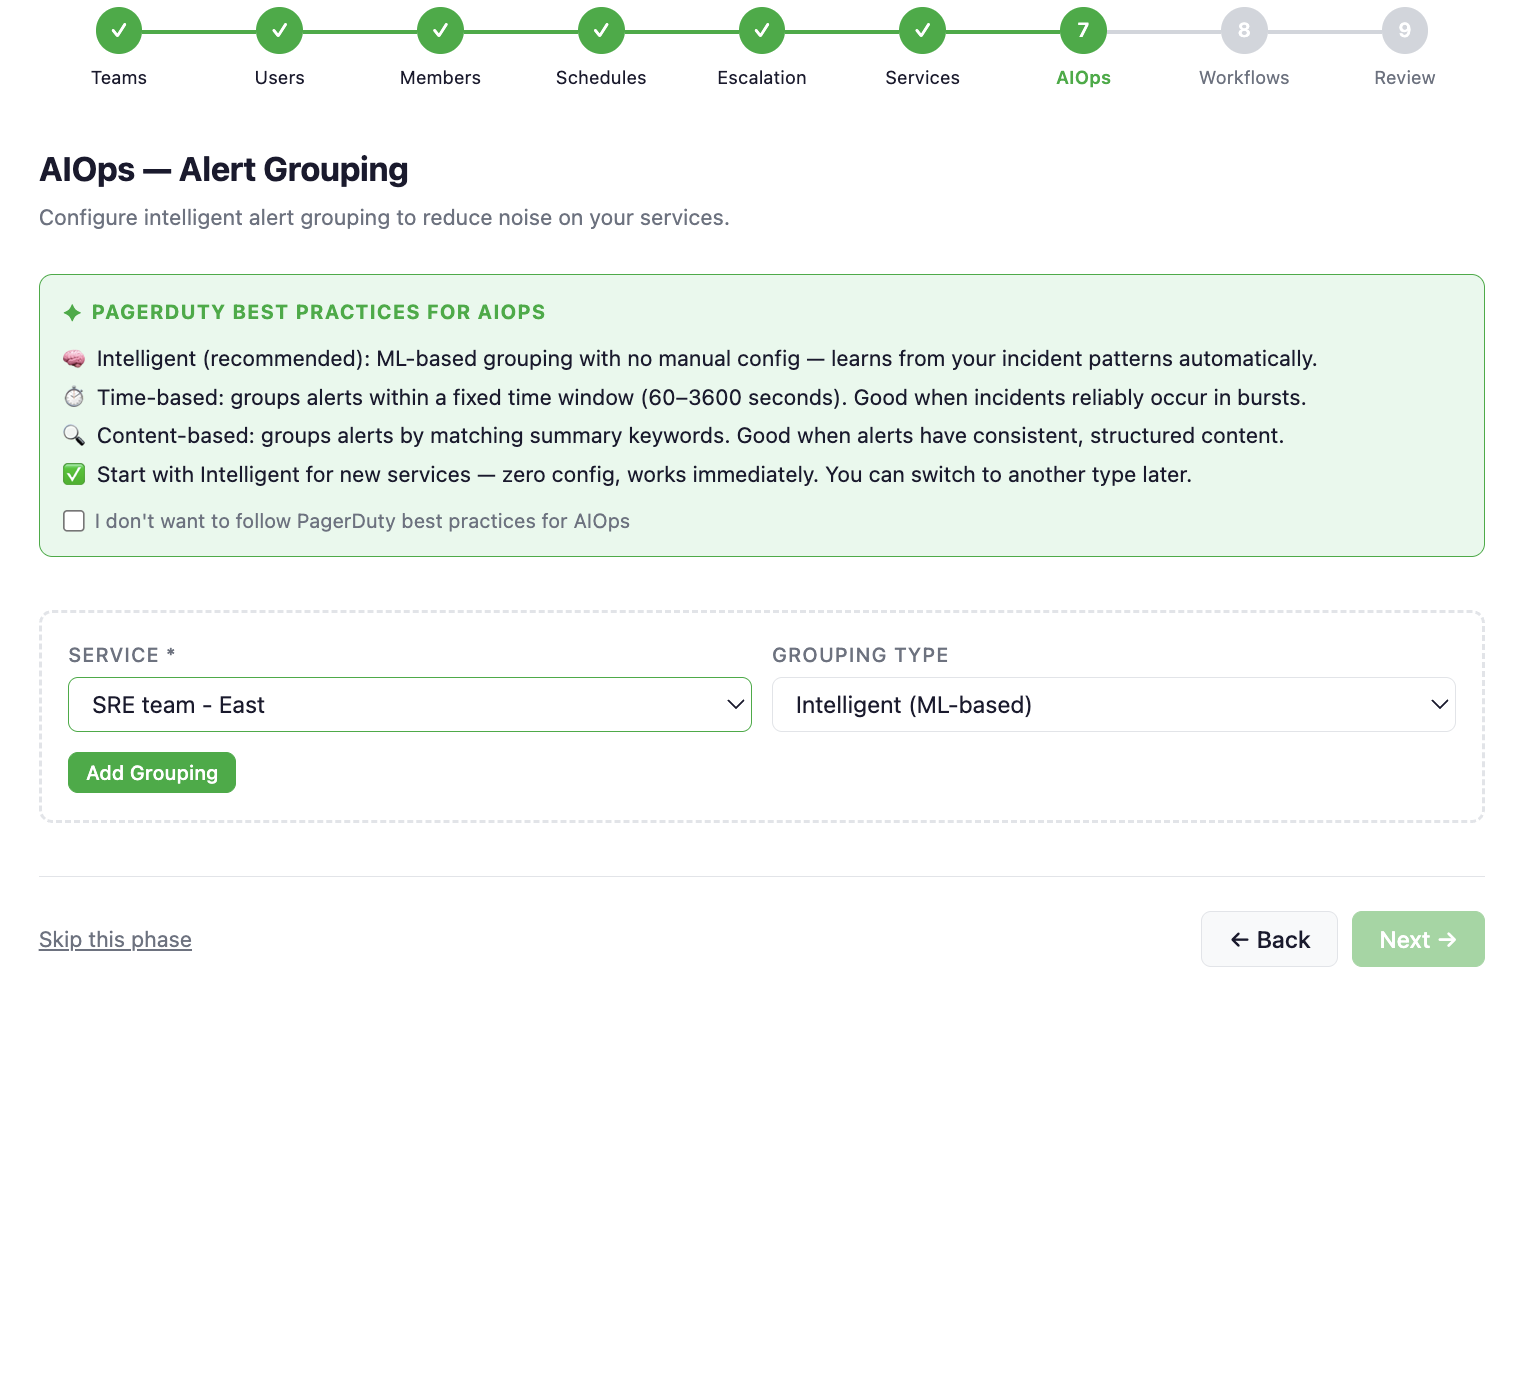Go to the Schedules step label
This screenshot has width=1520, height=1390.
(601, 78)
